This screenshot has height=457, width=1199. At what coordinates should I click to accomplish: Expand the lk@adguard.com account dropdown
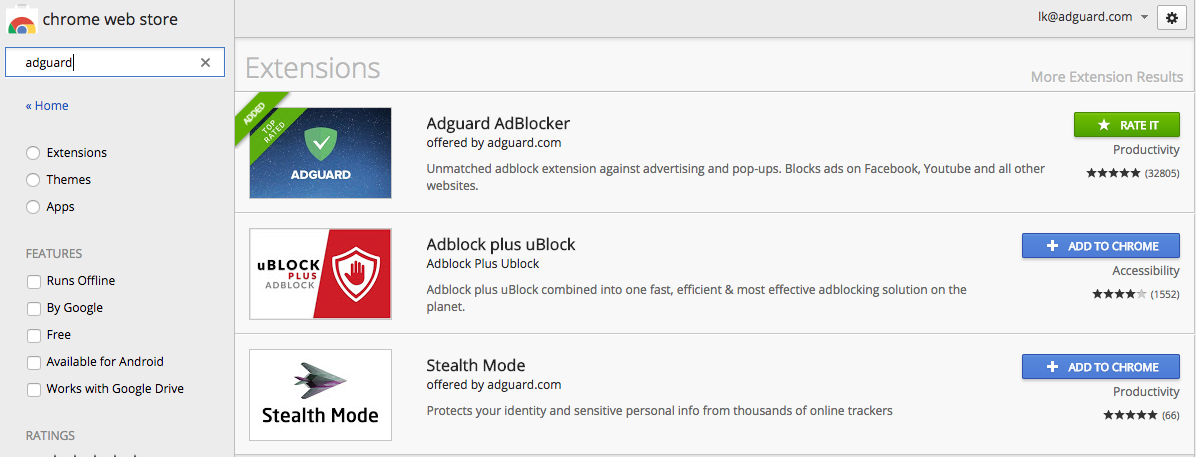[x=1093, y=17]
